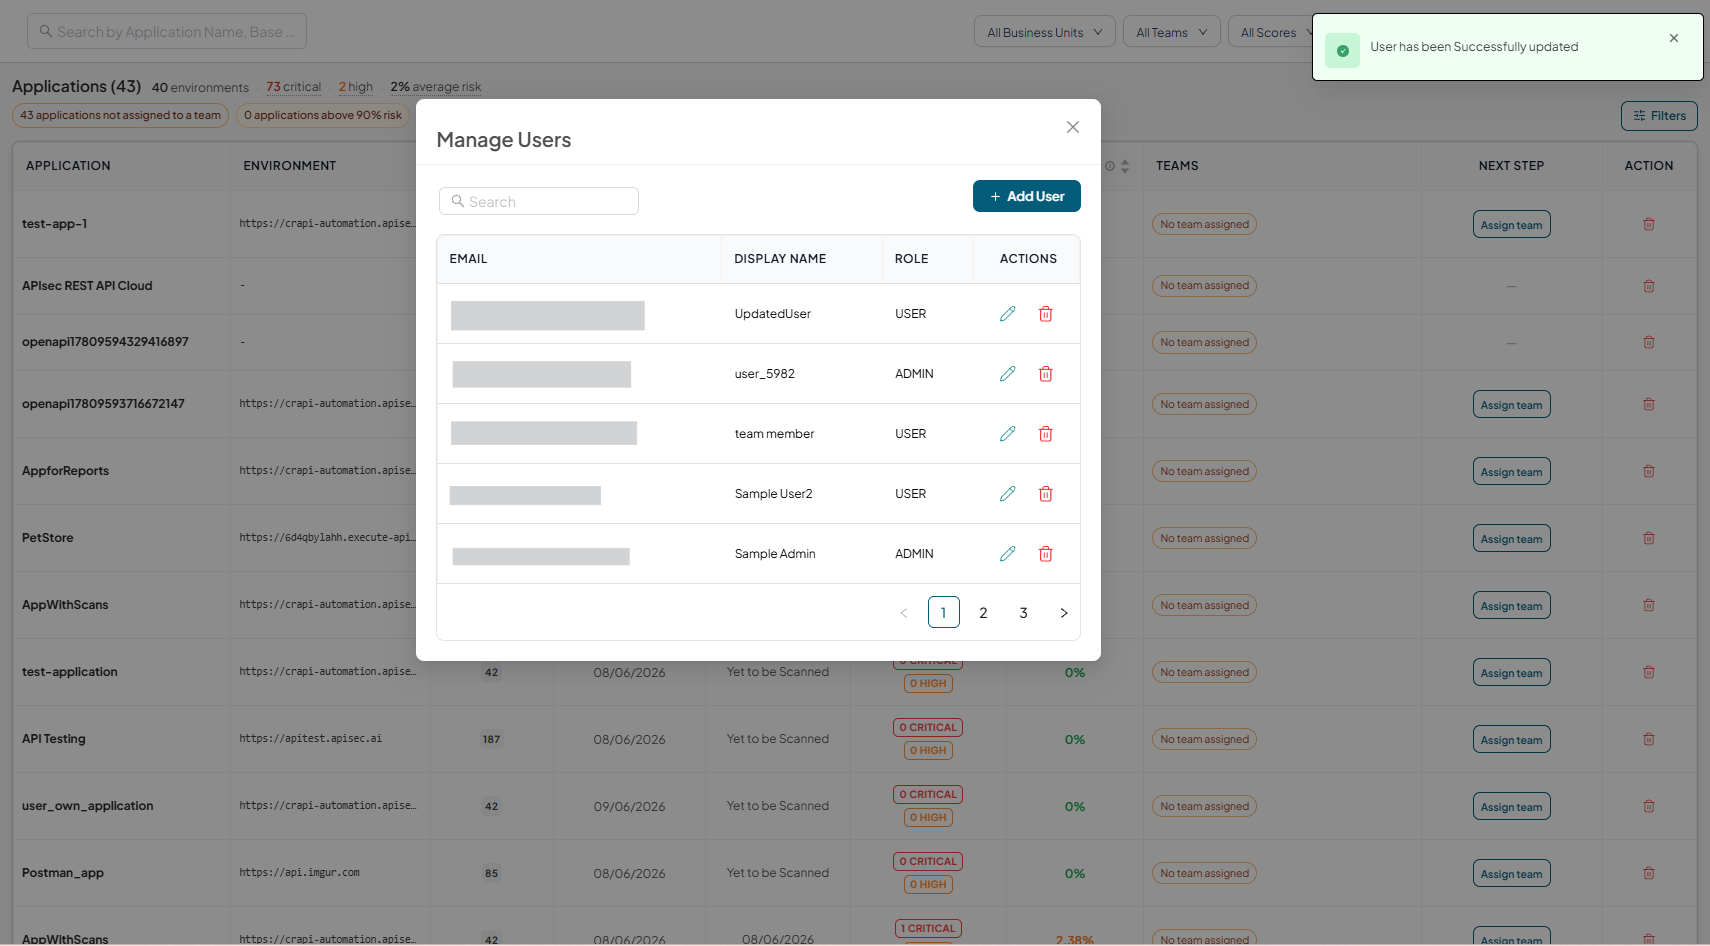Image resolution: width=1710 pixels, height=946 pixels.
Task: Delete the API Testing application
Action: pos(1648,739)
